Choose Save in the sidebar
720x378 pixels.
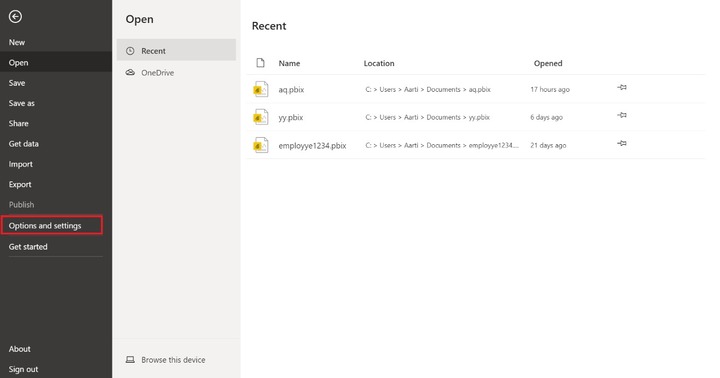[17, 83]
